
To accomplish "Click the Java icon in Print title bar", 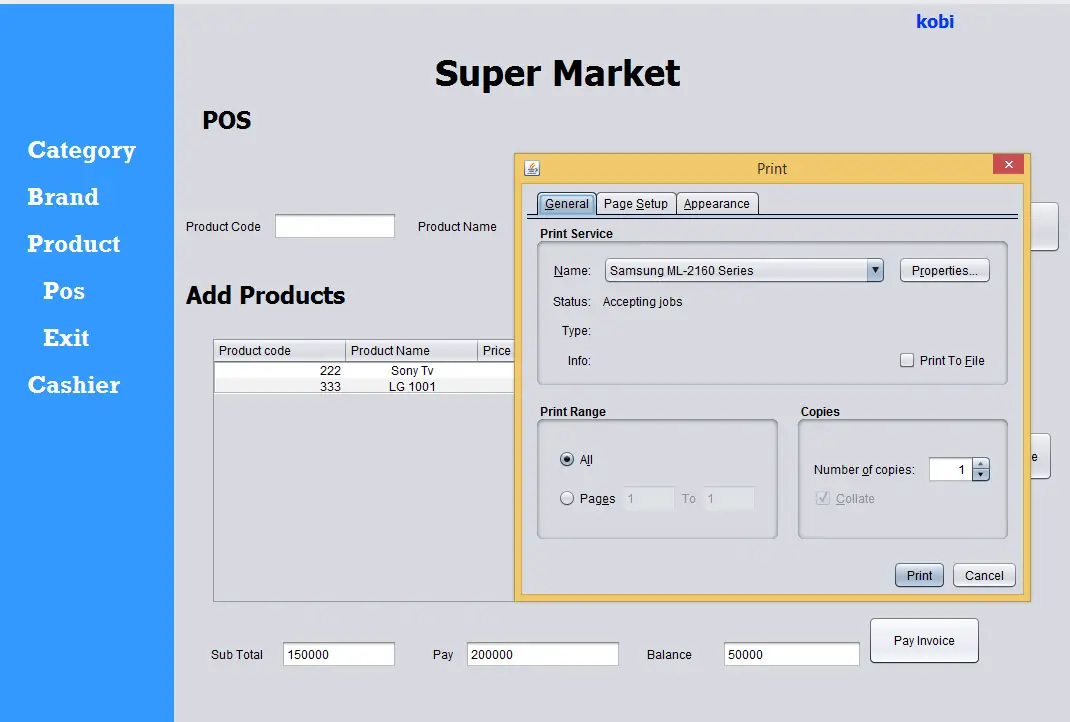I will [532, 168].
